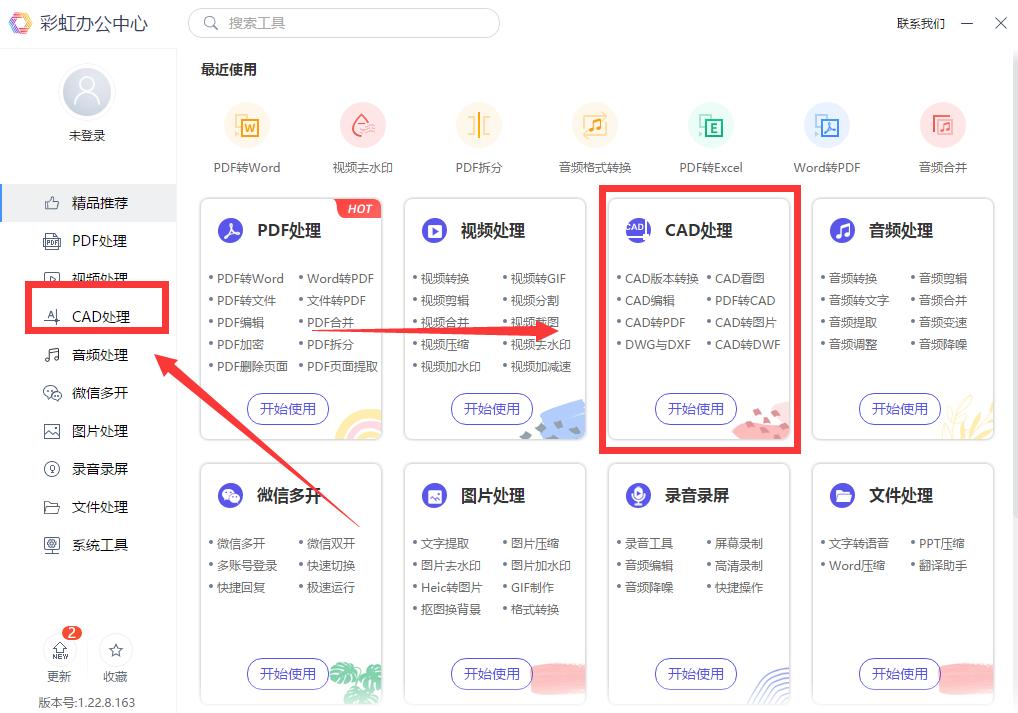Click the 收藏 star icon

pyautogui.click(x=115, y=650)
